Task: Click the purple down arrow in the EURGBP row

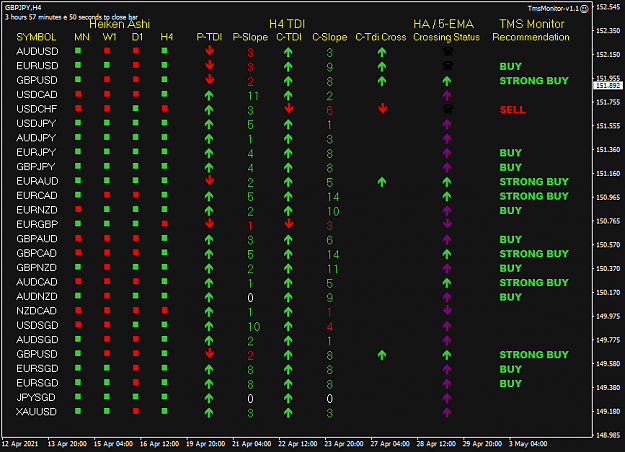Action: [447, 224]
